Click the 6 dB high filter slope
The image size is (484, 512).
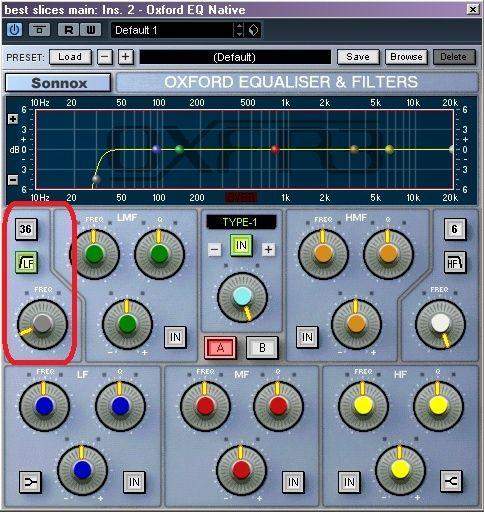pos(455,229)
